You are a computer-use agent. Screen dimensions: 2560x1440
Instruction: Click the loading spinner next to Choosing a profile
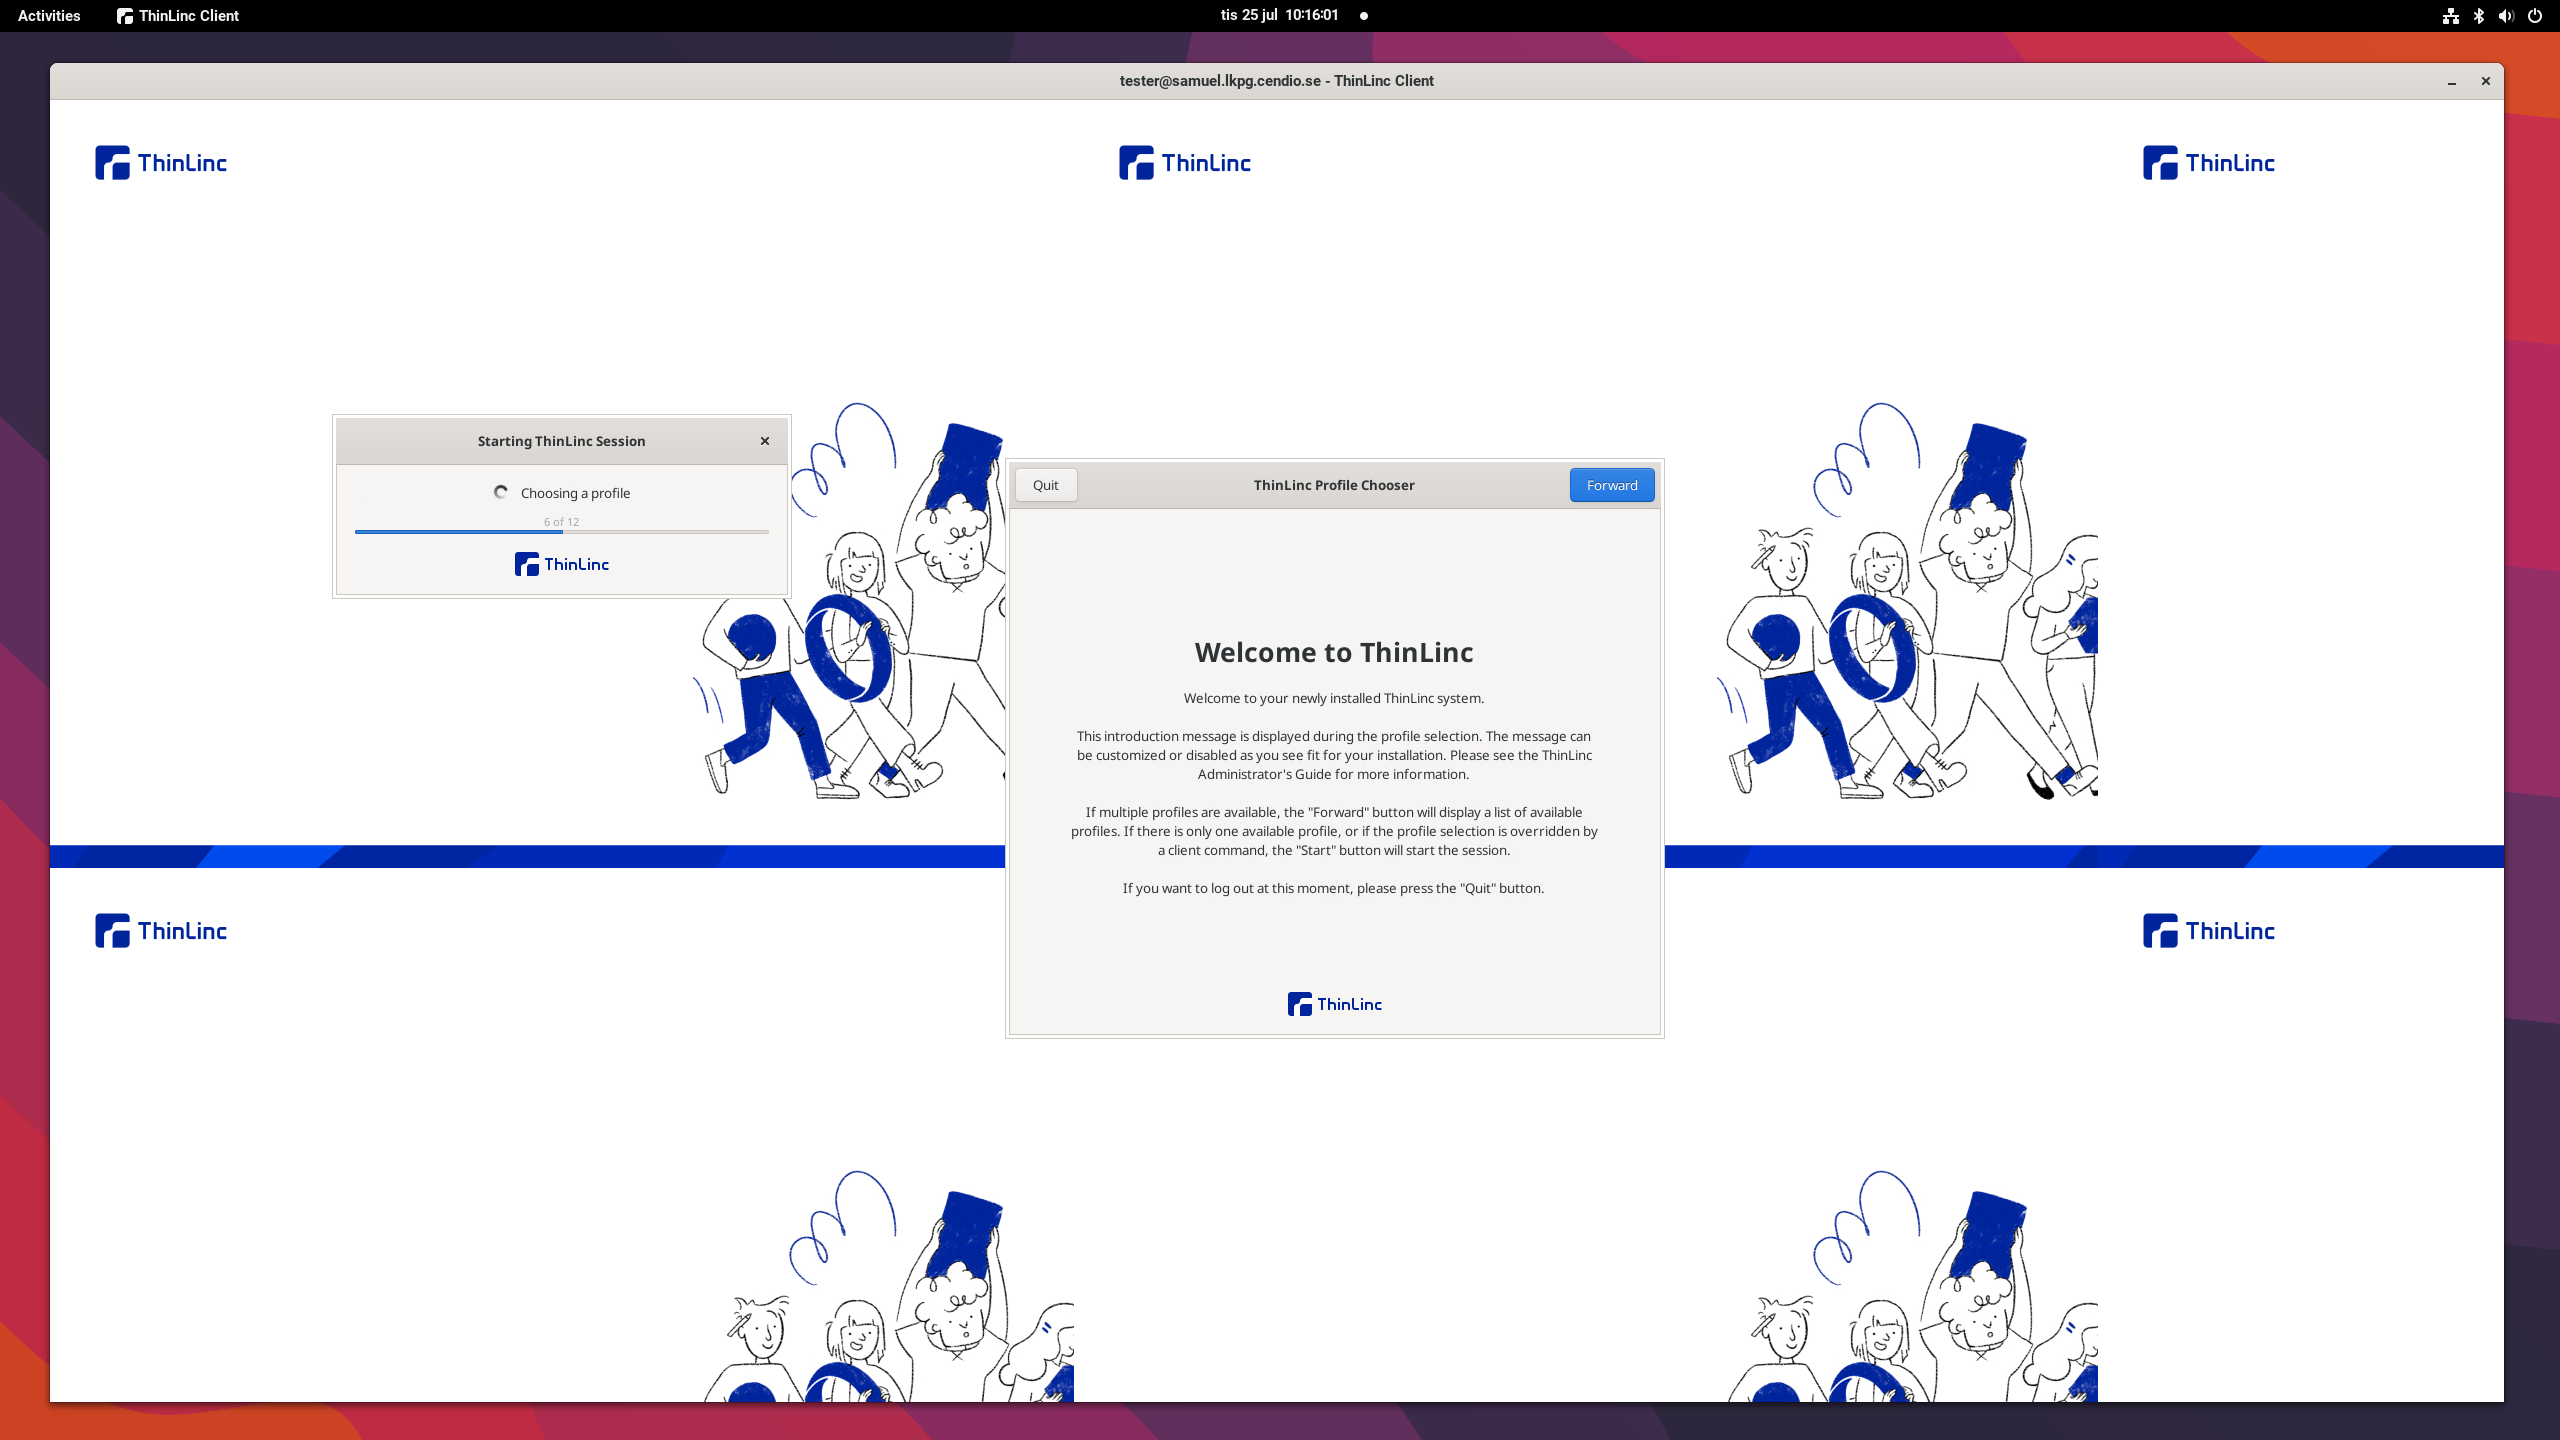[x=501, y=492]
